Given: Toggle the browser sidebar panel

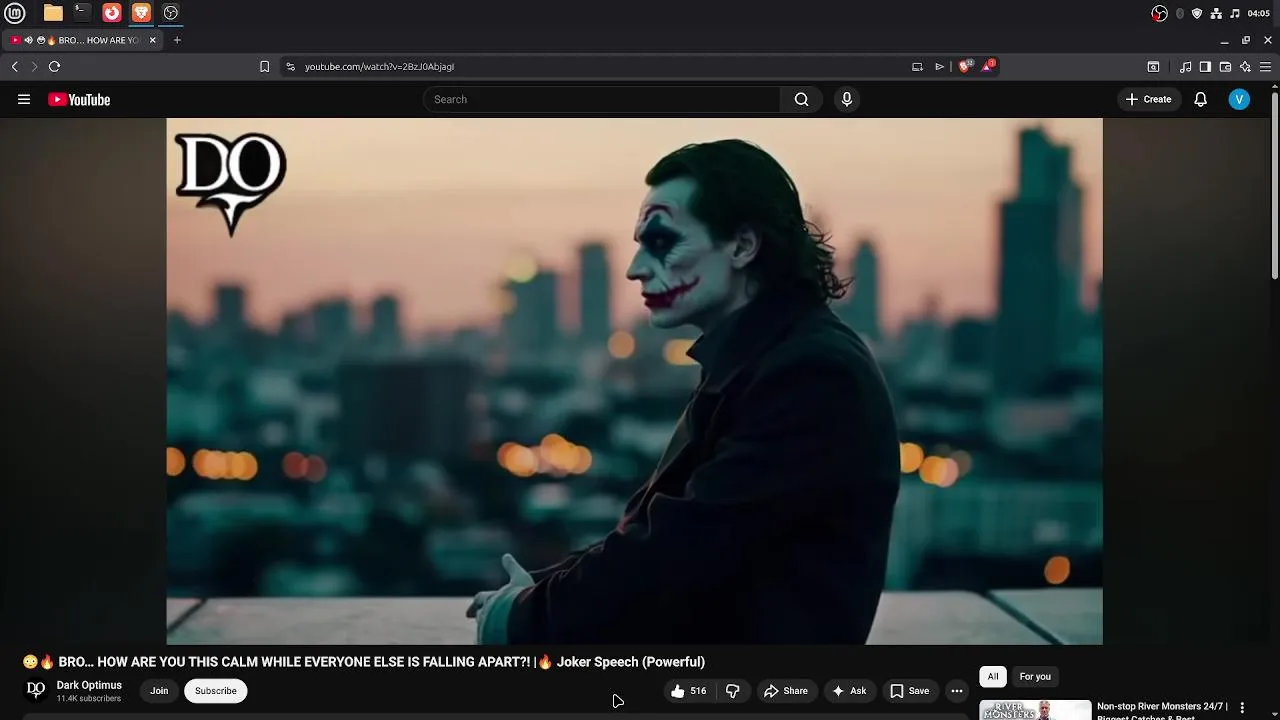Looking at the screenshot, I should [x=1206, y=66].
